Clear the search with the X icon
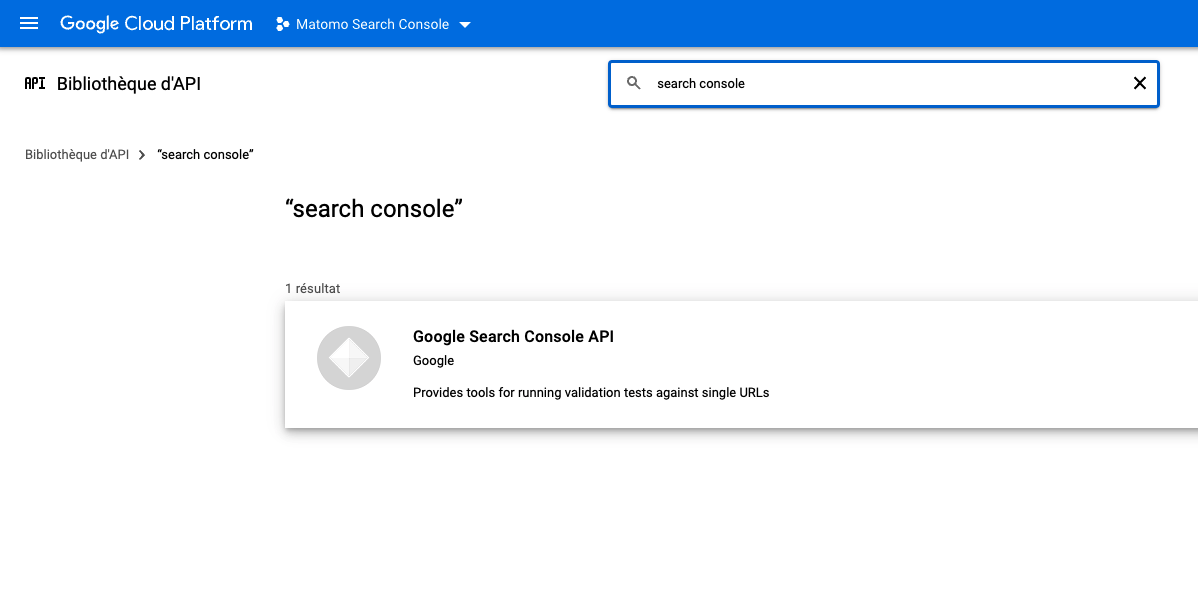 (x=1139, y=83)
